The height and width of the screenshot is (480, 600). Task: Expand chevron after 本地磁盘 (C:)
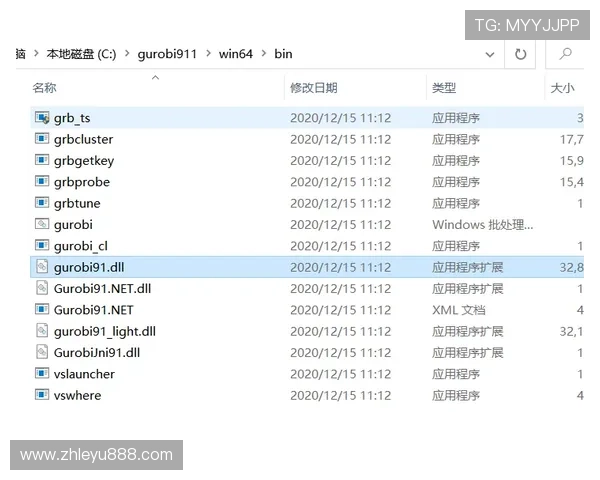pyautogui.click(x=127, y=54)
